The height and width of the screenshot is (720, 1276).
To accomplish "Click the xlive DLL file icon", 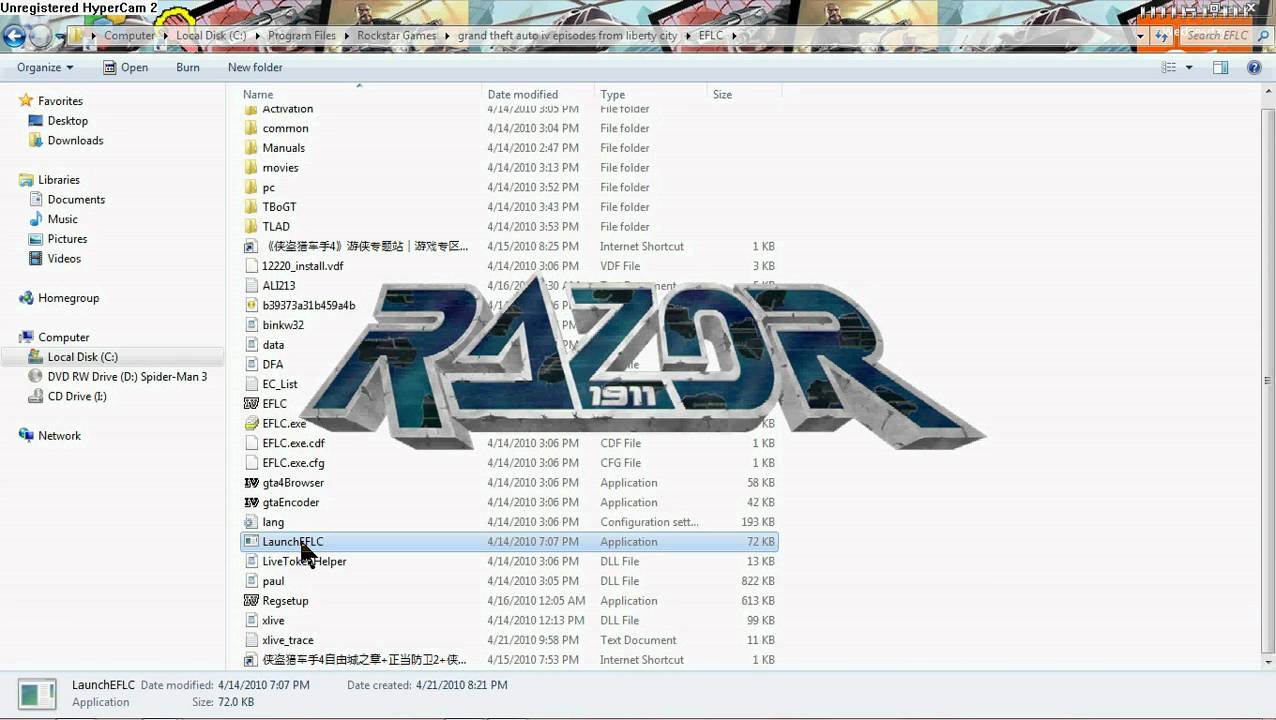I will (252, 620).
